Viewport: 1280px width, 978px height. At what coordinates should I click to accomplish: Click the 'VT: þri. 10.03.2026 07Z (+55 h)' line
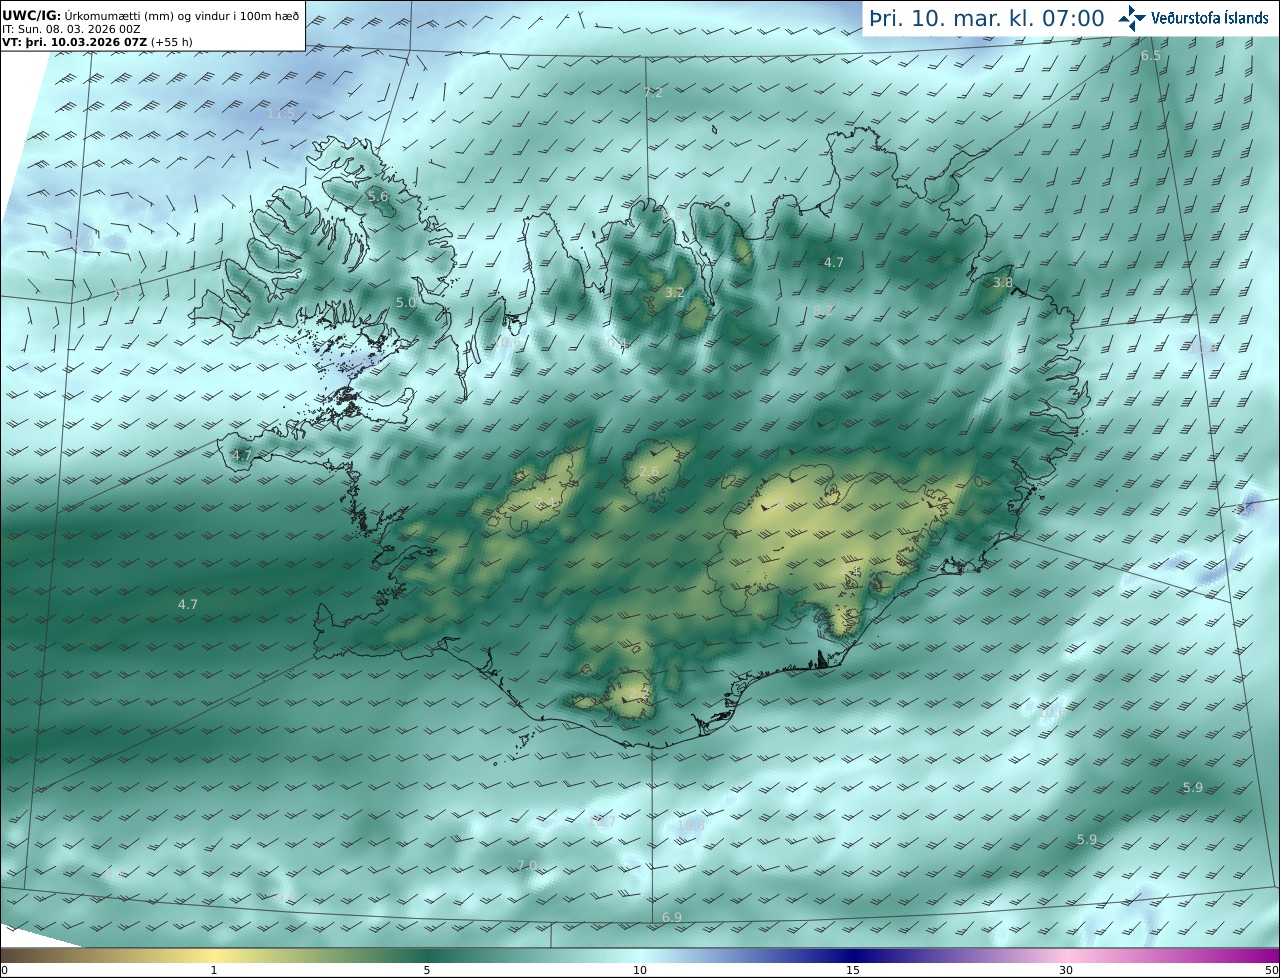click(x=99, y=43)
